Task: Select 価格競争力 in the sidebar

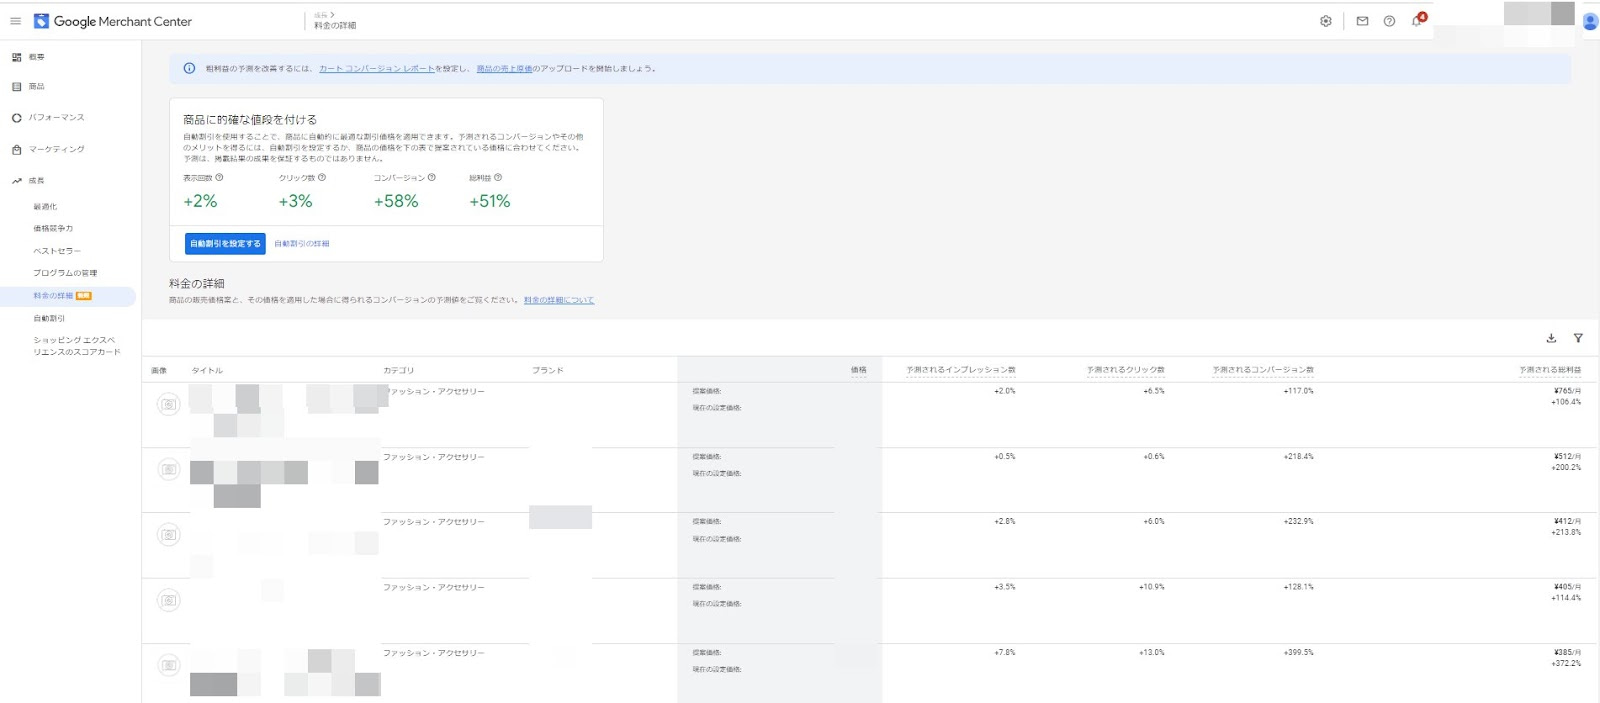Action: pos(53,229)
